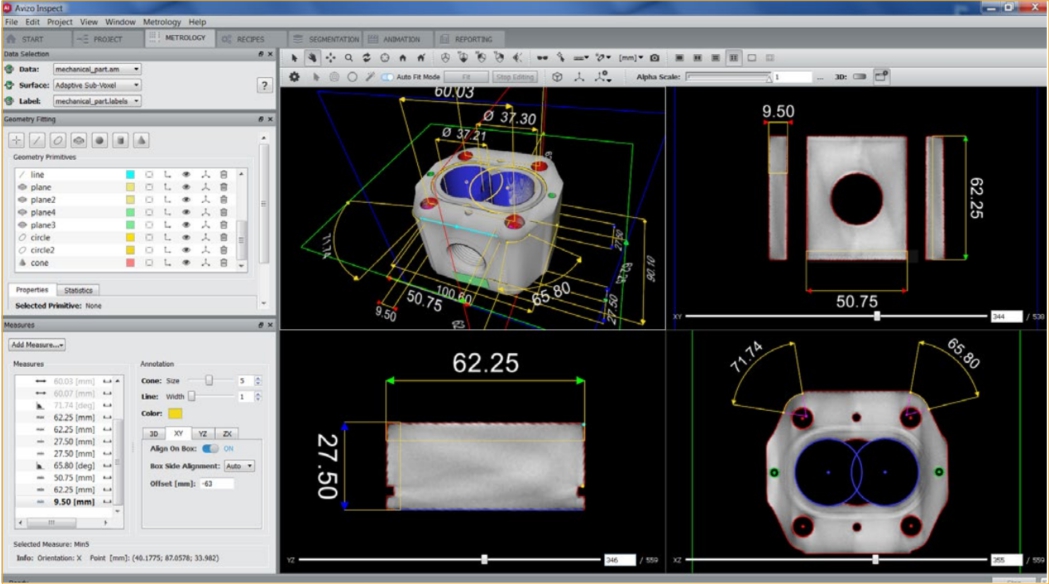Toggle Auto Fit Mode switch
The height and width of the screenshot is (584, 1049).
pos(387,77)
